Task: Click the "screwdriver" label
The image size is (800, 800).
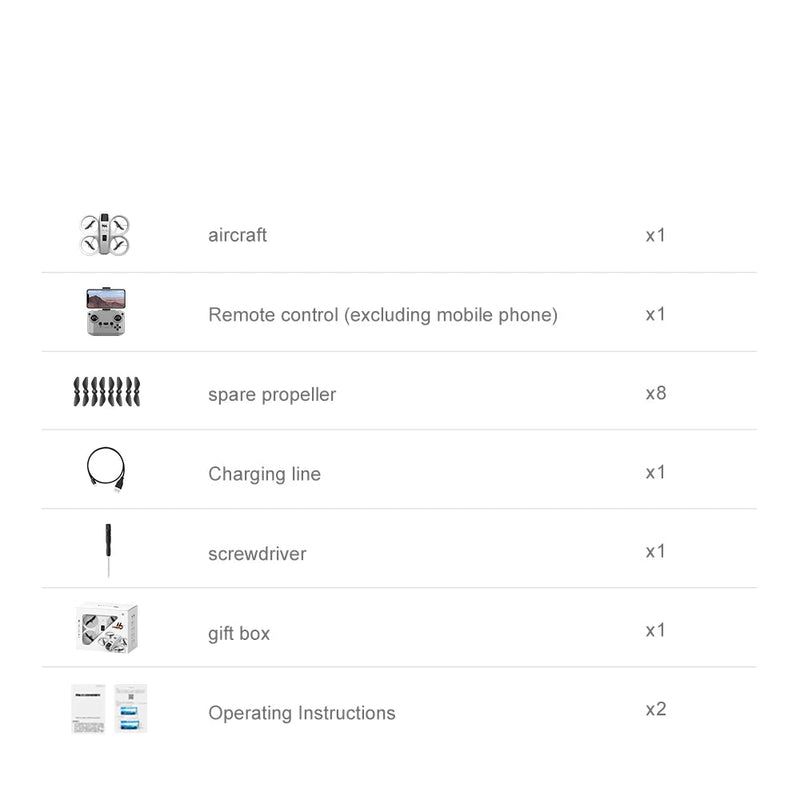Action: coord(257,553)
